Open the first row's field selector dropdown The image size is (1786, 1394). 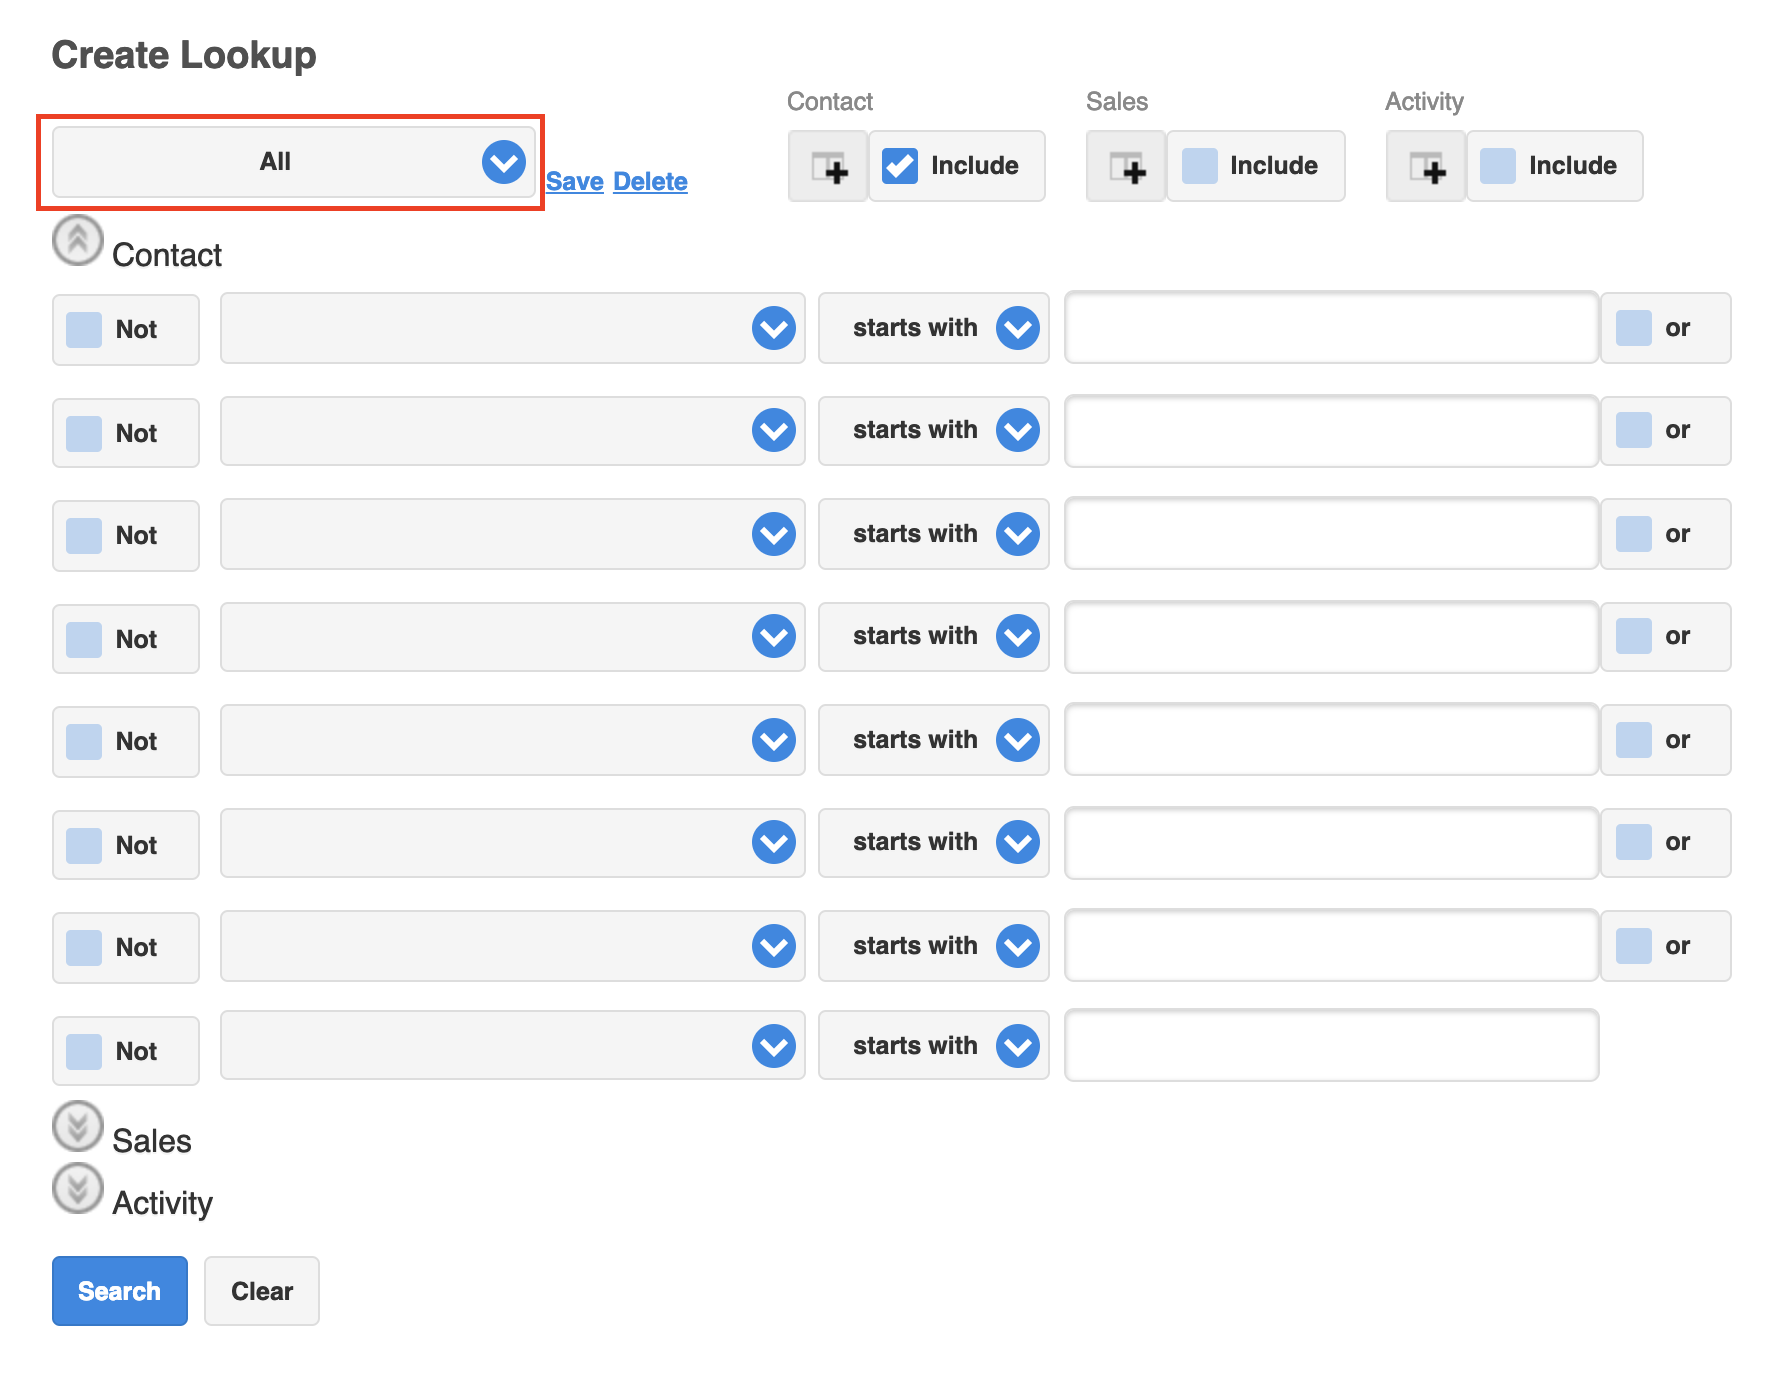[513, 328]
